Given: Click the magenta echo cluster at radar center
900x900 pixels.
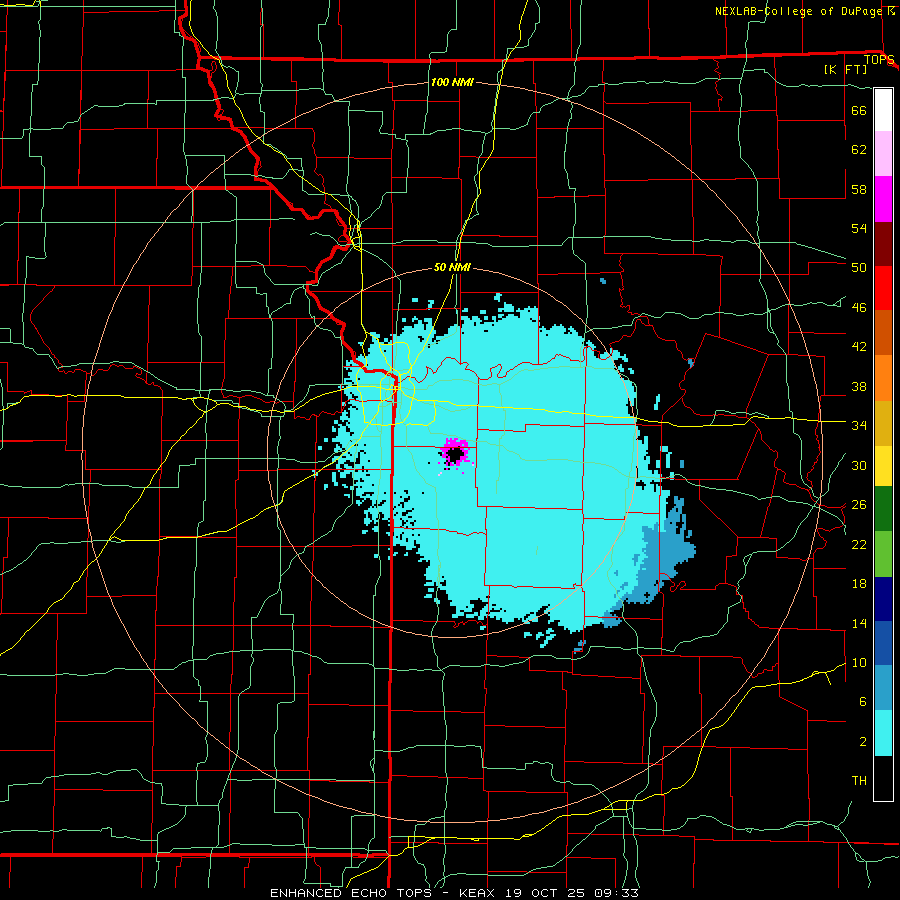Looking at the screenshot, I should point(455,453).
